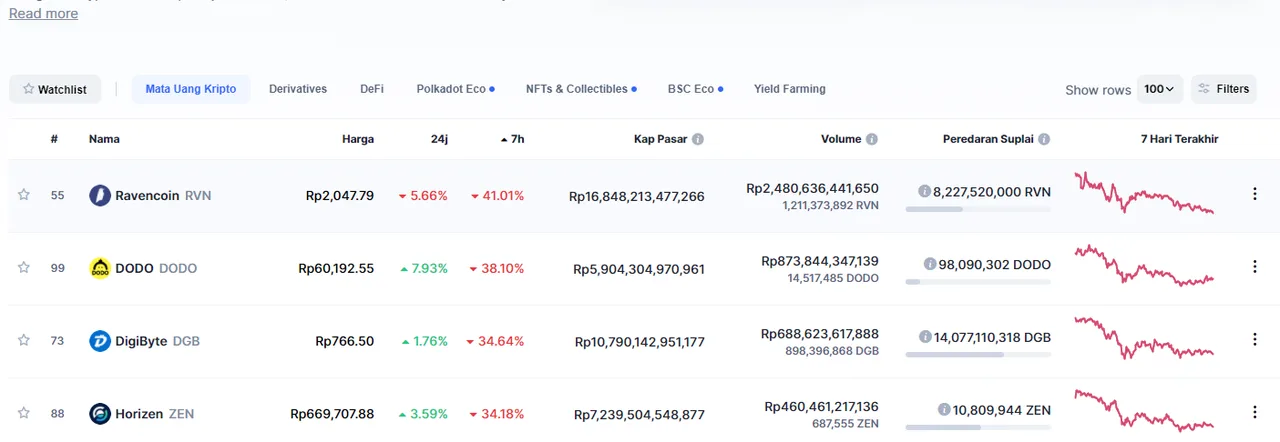Click the DODO coin logo

100,268
